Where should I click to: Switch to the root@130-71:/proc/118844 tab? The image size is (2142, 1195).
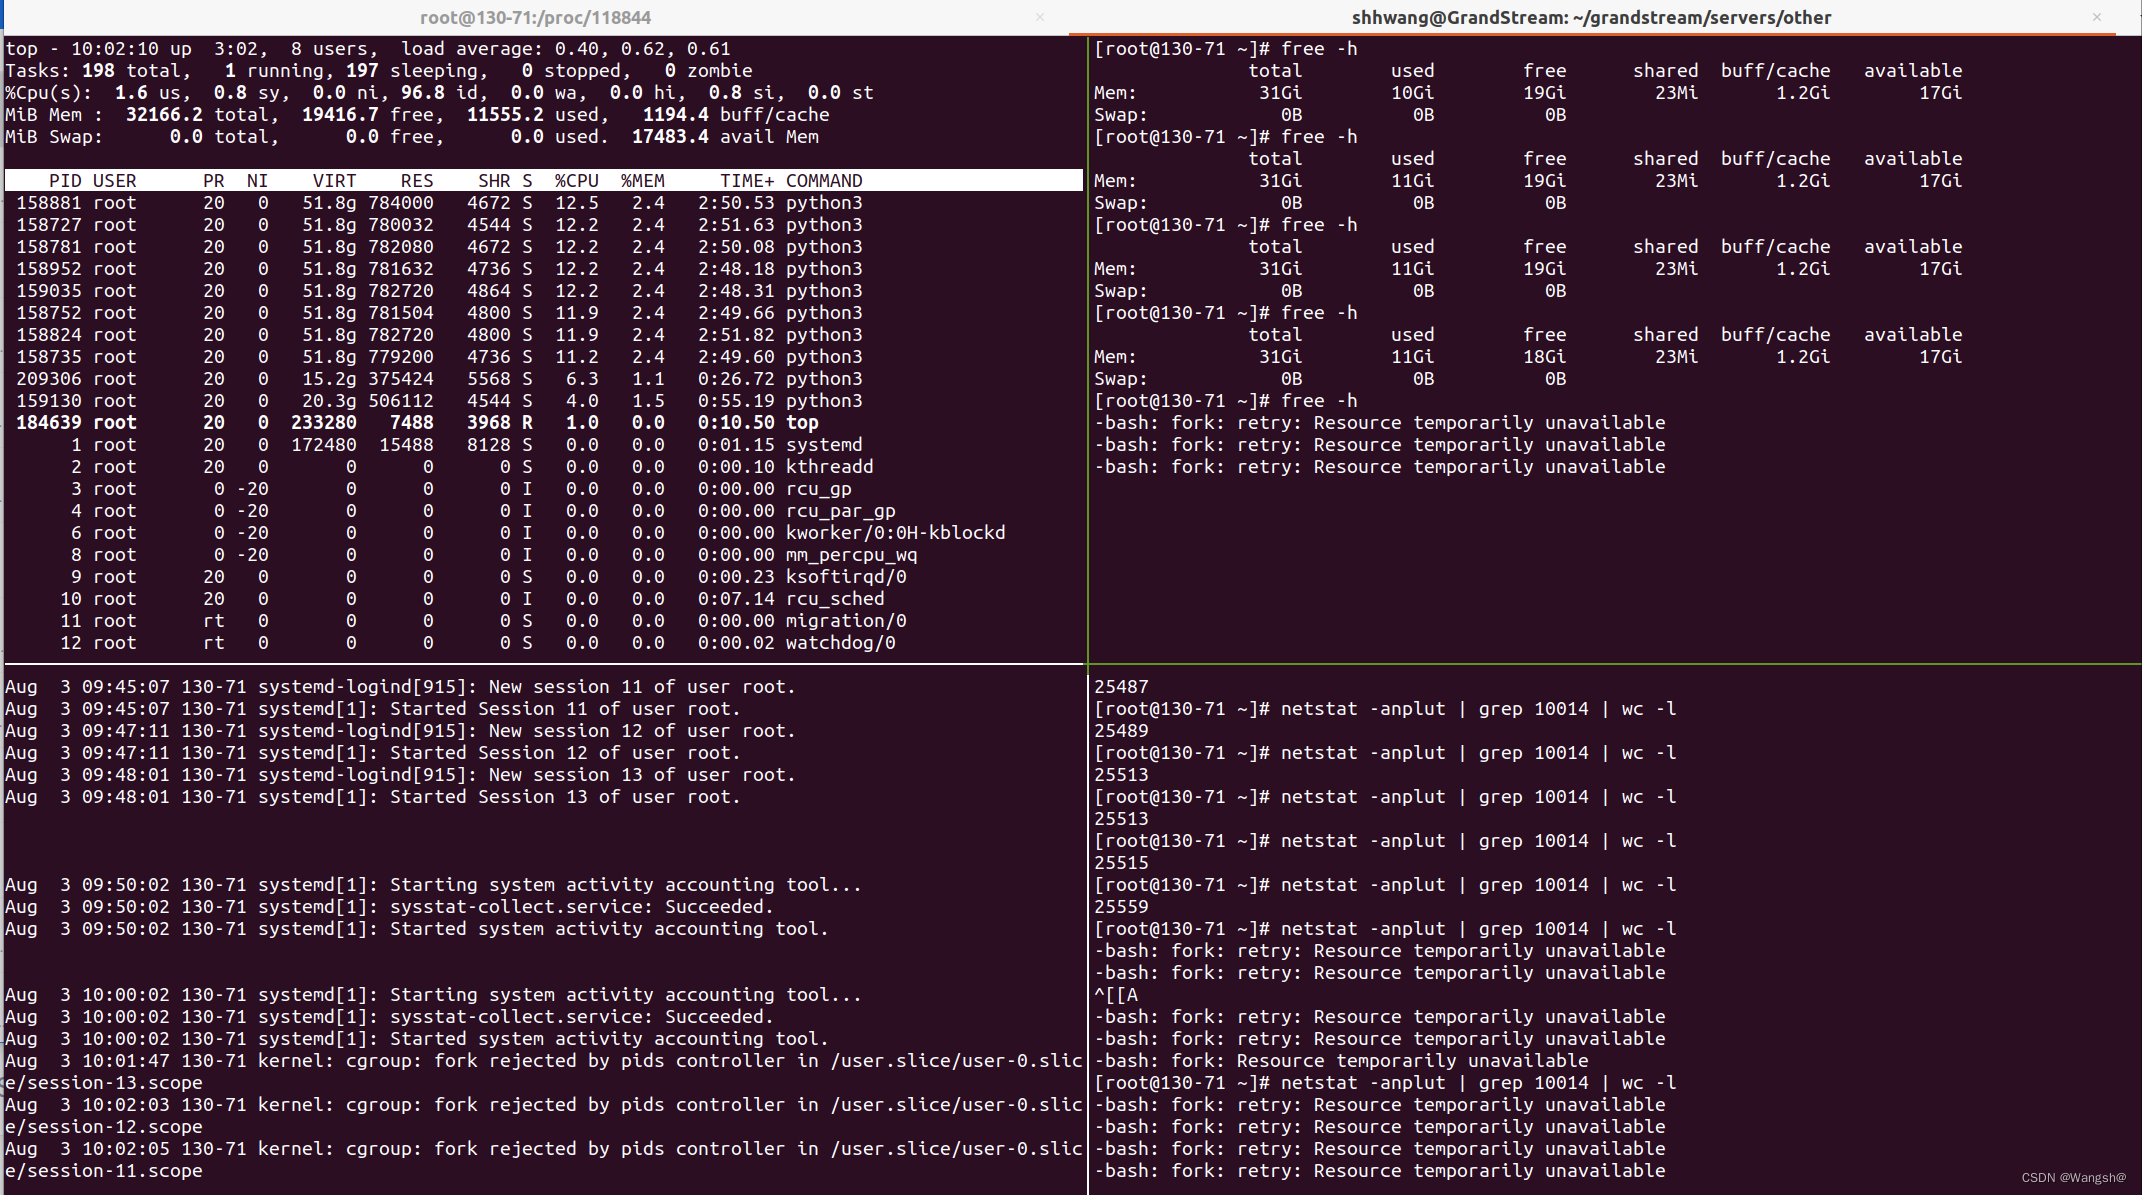tap(535, 17)
